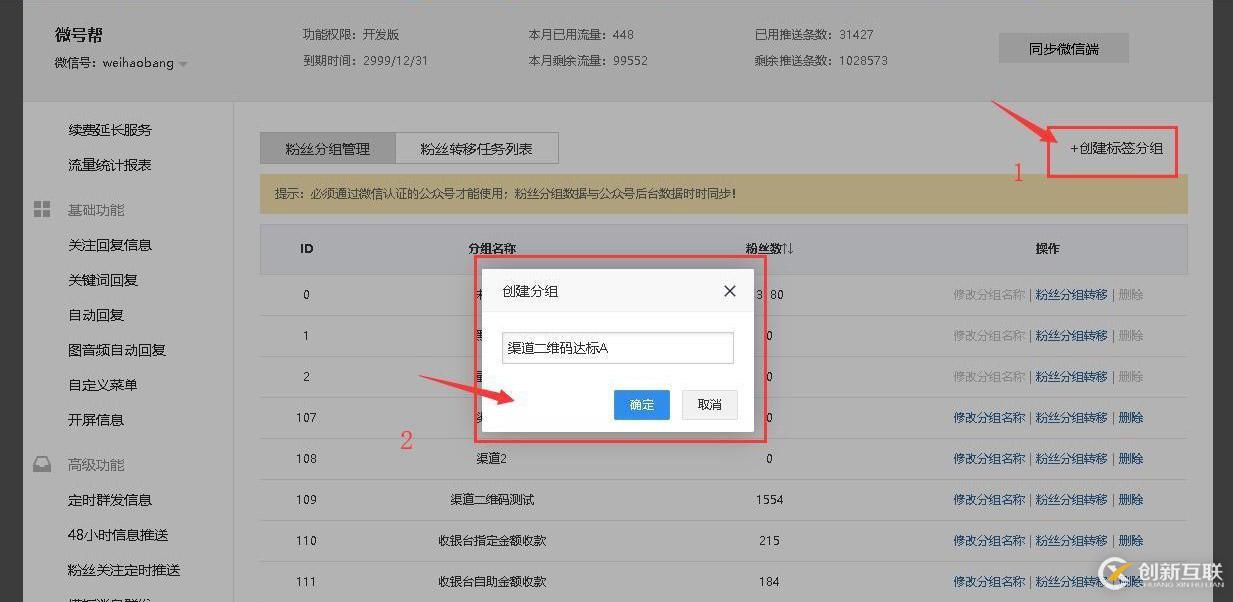Click 修改分组名称 for 收银台指定金额收款
The image size is (1233, 602).
tap(989, 540)
